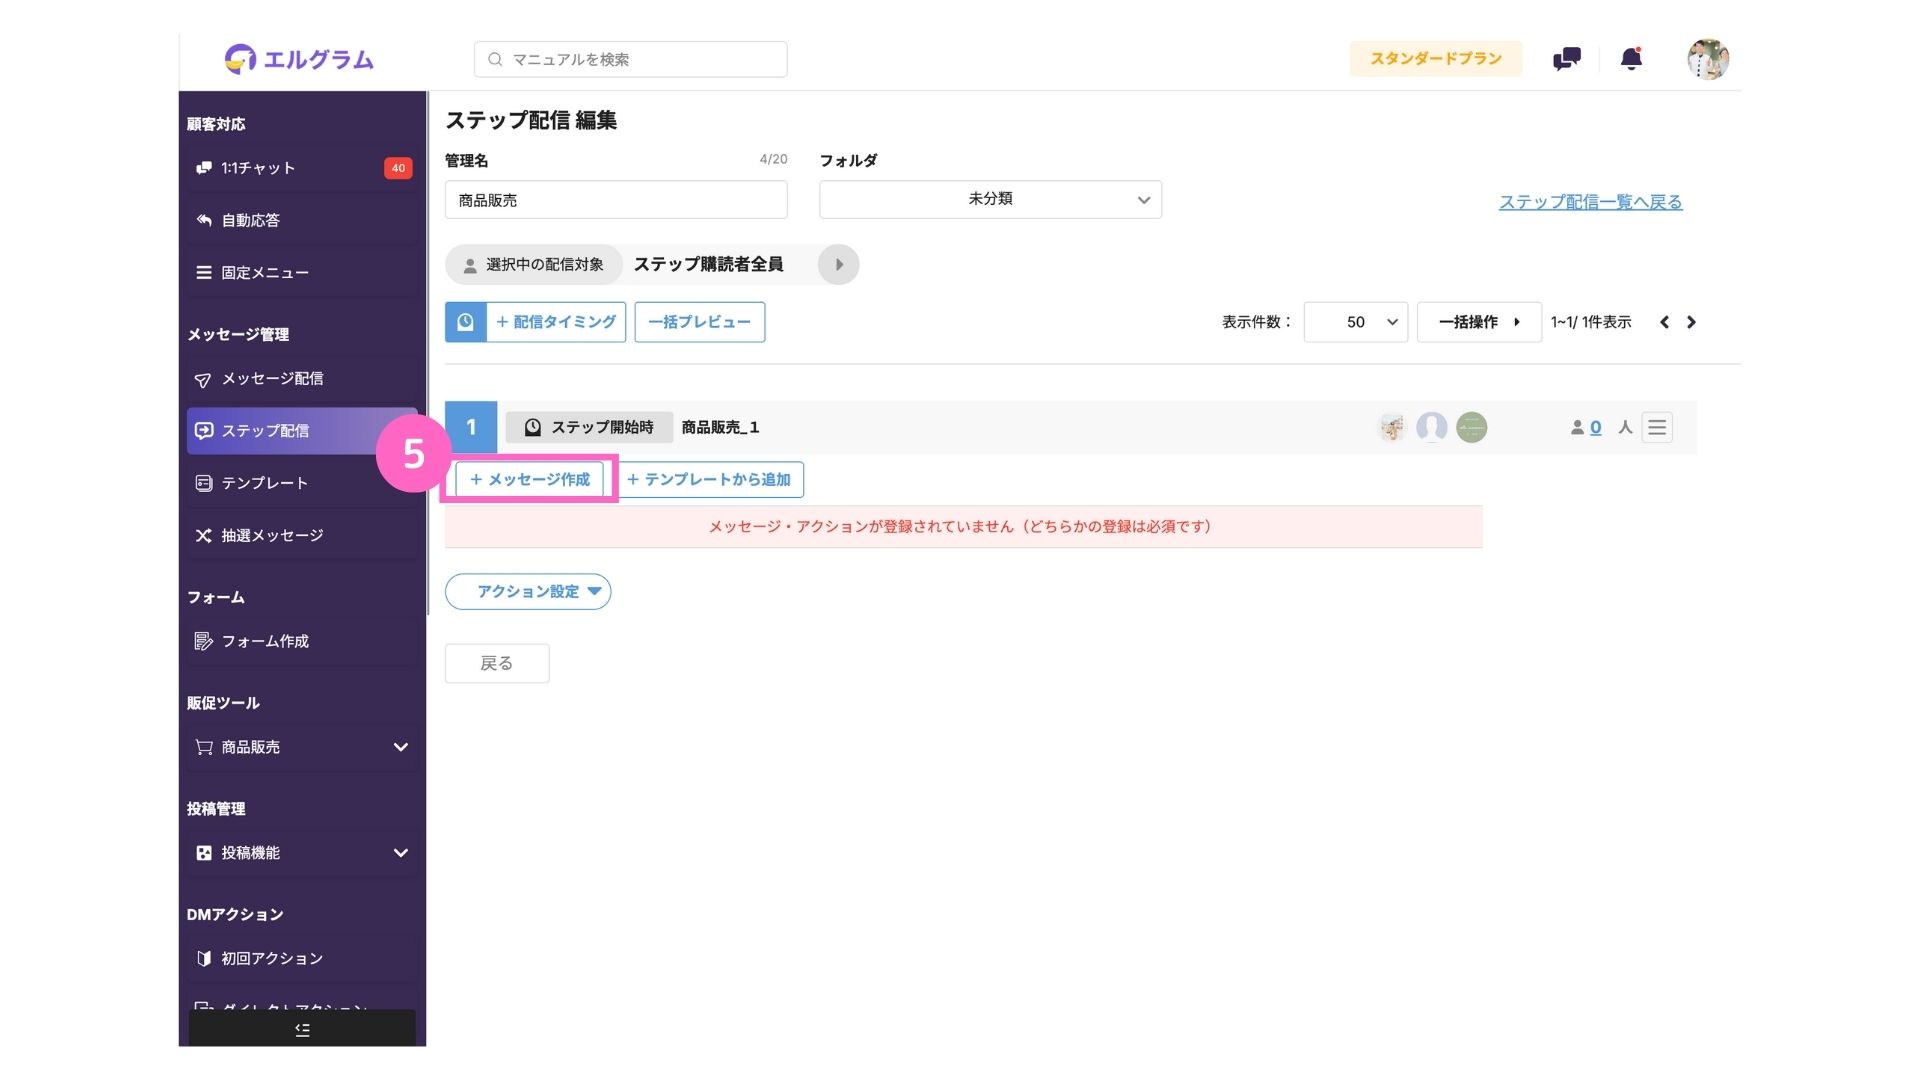
Task: Click the subscriber count 0 link
Action: 1595,428
